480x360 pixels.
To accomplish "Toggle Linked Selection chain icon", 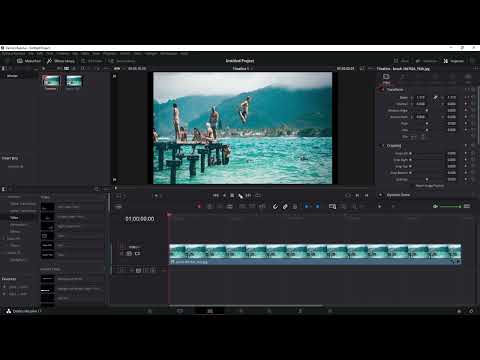I will point(285,207).
